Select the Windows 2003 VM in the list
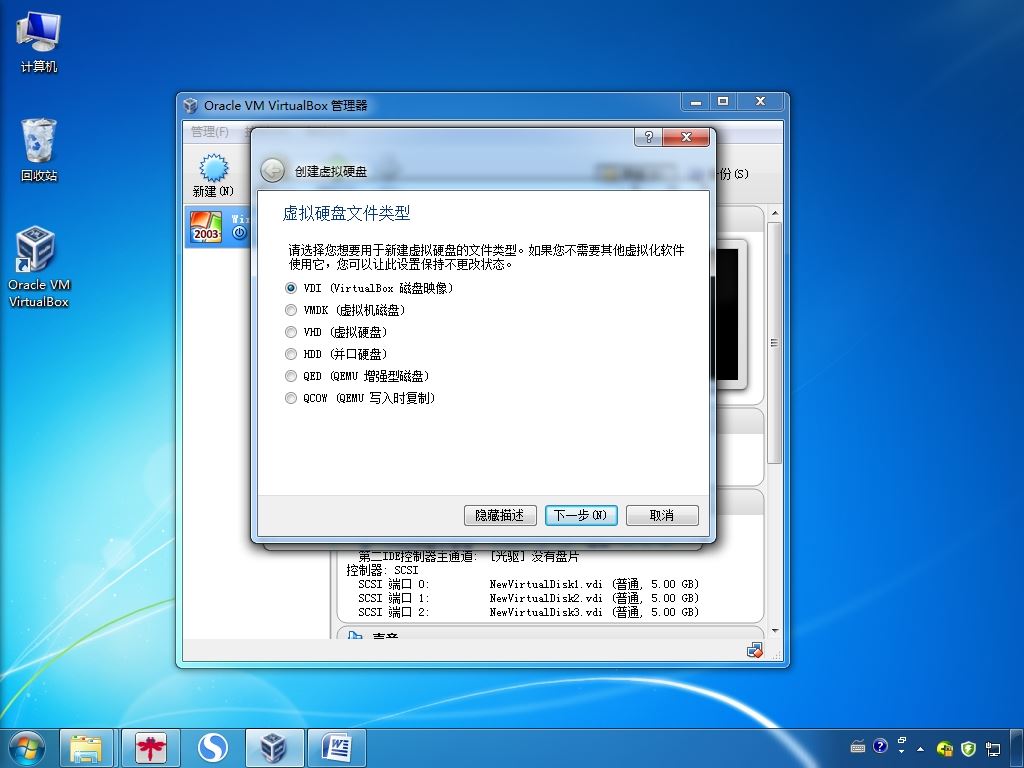 [x=217, y=227]
